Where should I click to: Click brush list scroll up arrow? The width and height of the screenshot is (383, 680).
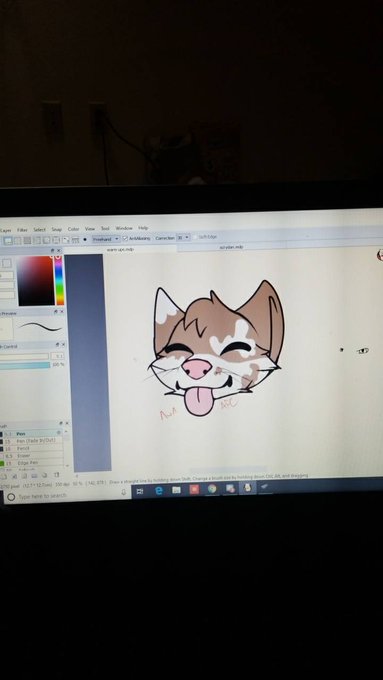tap(66, 432)
